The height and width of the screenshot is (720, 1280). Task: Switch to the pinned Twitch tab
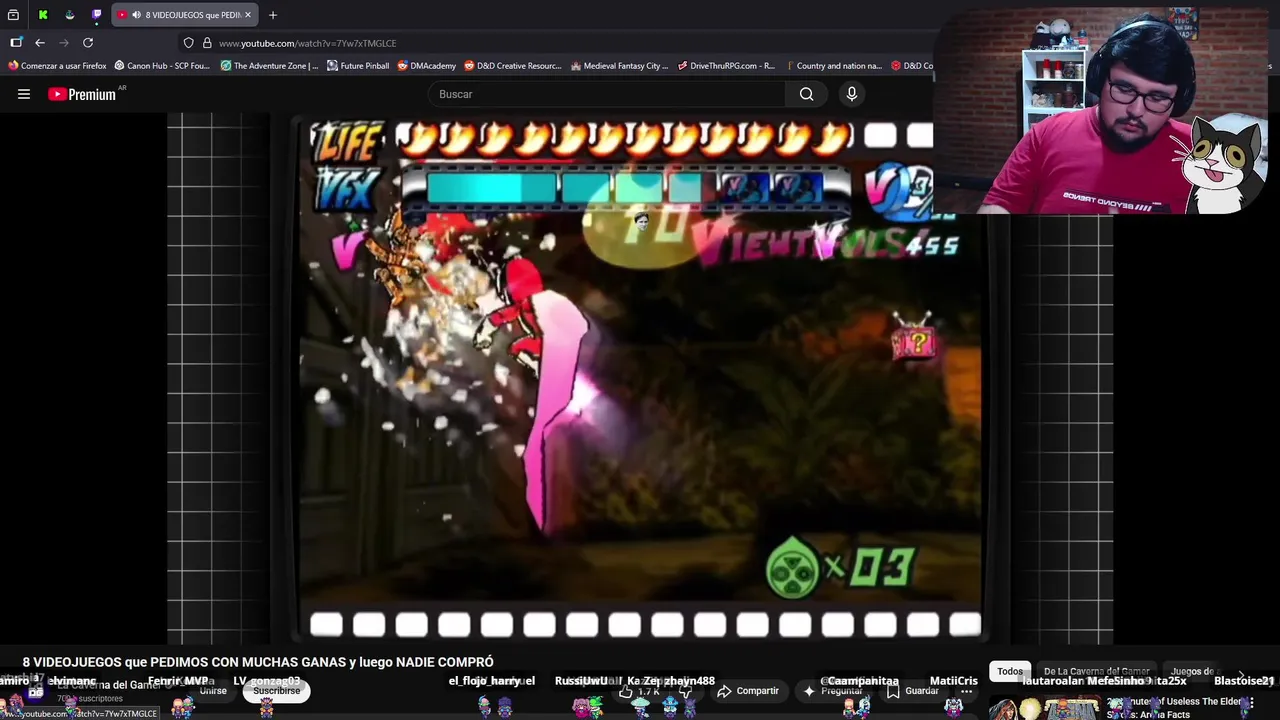97,15
